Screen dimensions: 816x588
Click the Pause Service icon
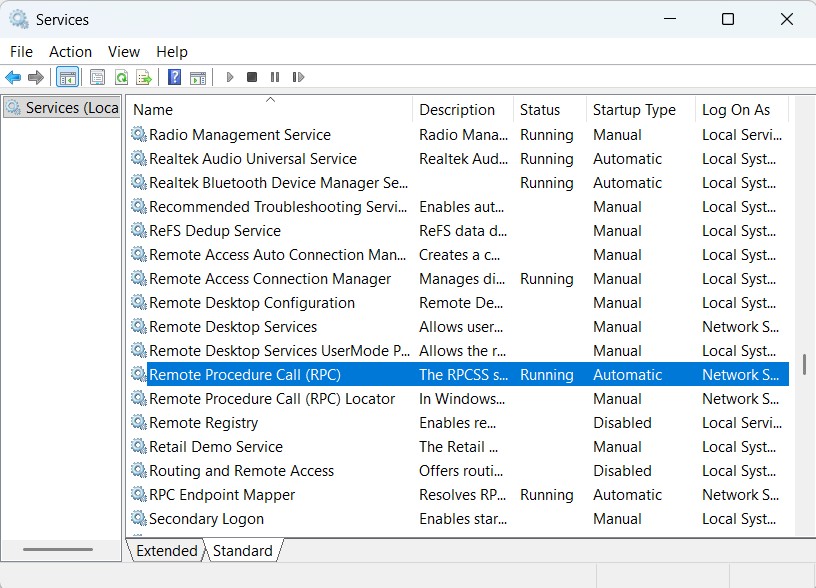pyautogui.click(x=275, y=77)
